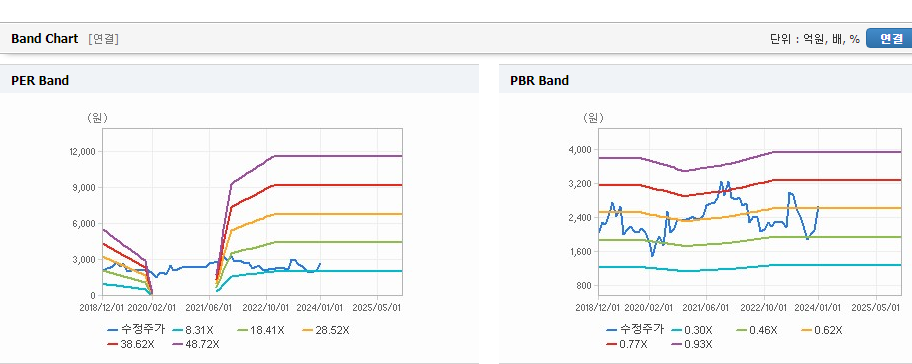This screenshot has height=364, width=912.
Task: Click the 3,200 axis label in PBR chart
Action: click(x=580, y=184)
